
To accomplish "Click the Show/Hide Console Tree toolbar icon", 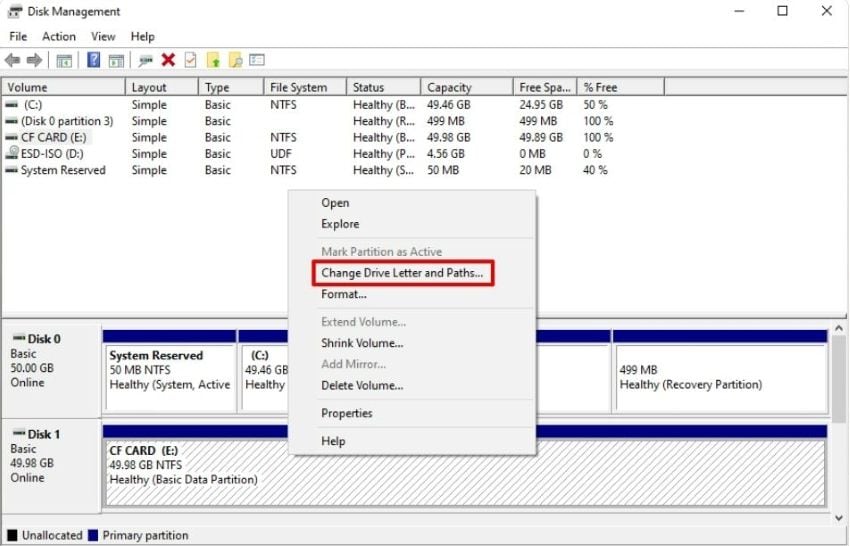I will 64,60.
